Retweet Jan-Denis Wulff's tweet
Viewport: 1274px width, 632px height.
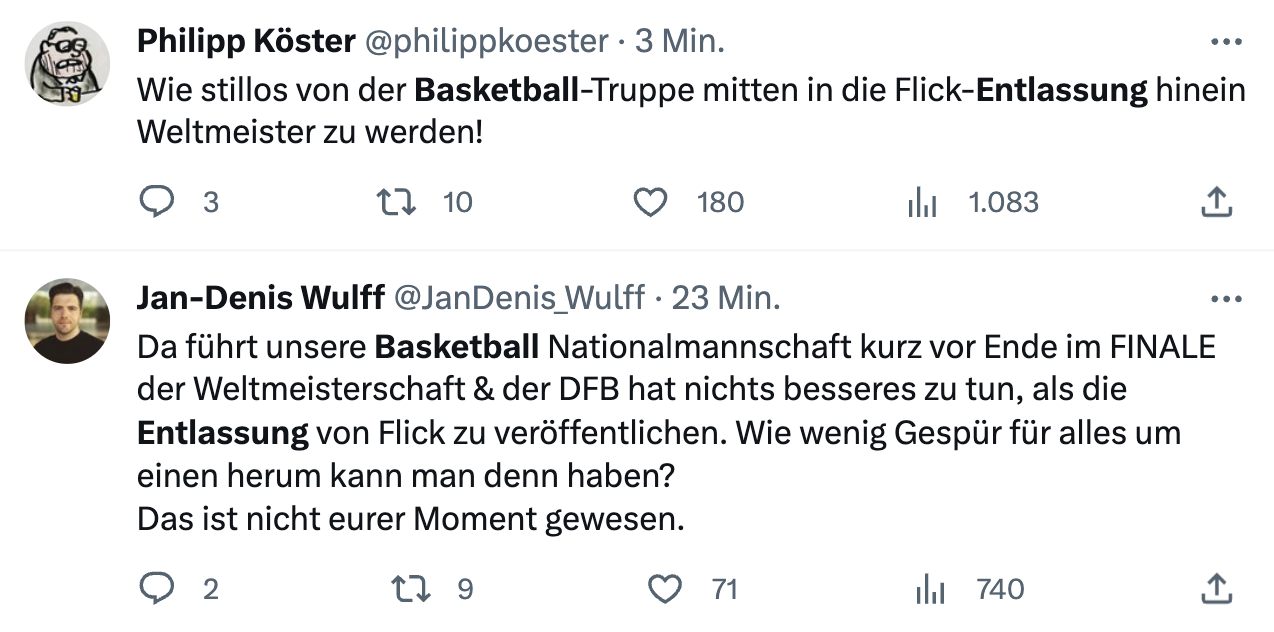tap(411, 589)
